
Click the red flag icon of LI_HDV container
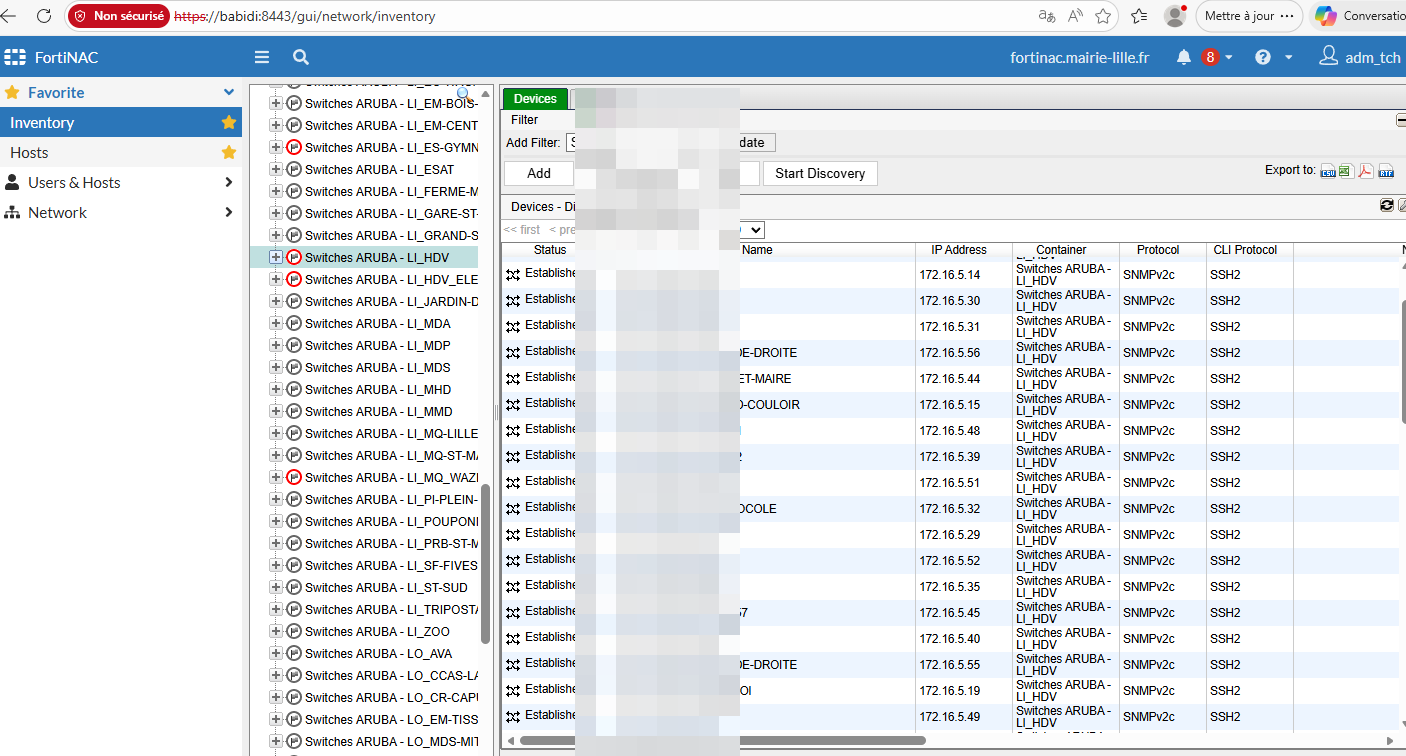click(x=294, y=258)
